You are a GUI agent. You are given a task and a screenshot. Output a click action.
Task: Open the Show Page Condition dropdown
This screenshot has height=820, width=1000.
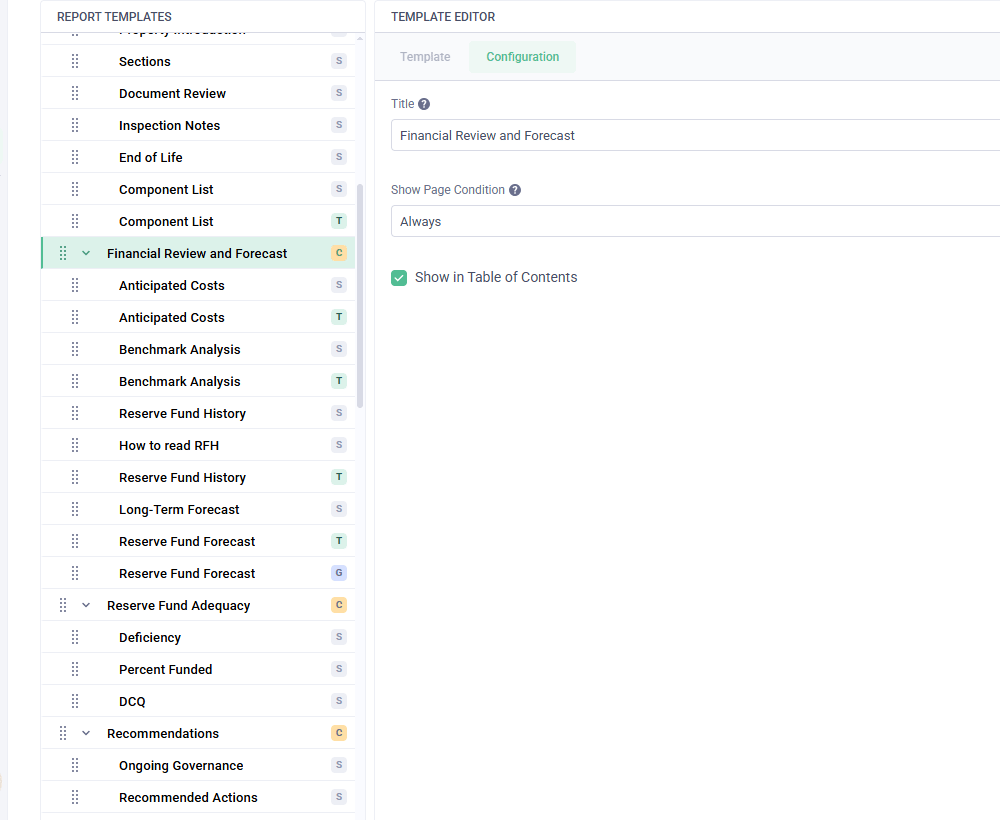coord(695,221)
